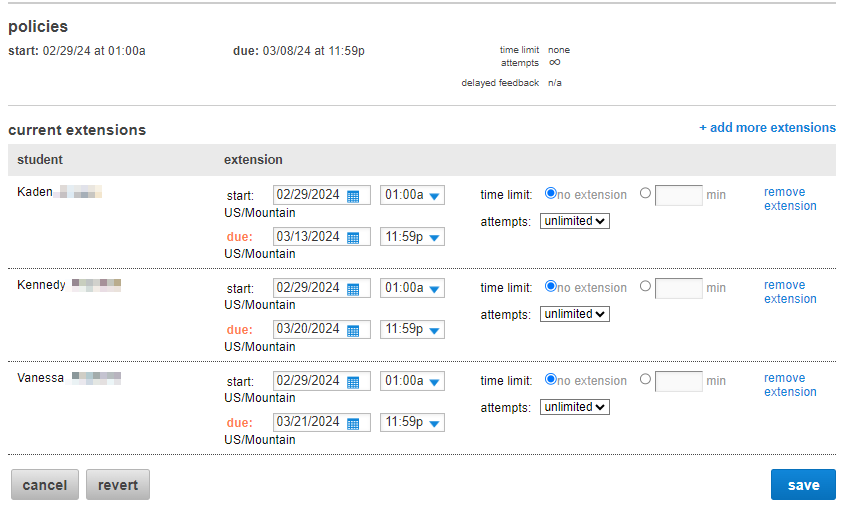Click 'add more extensions' link
This screenshot has width=857, height=517.
click(767, 128)
